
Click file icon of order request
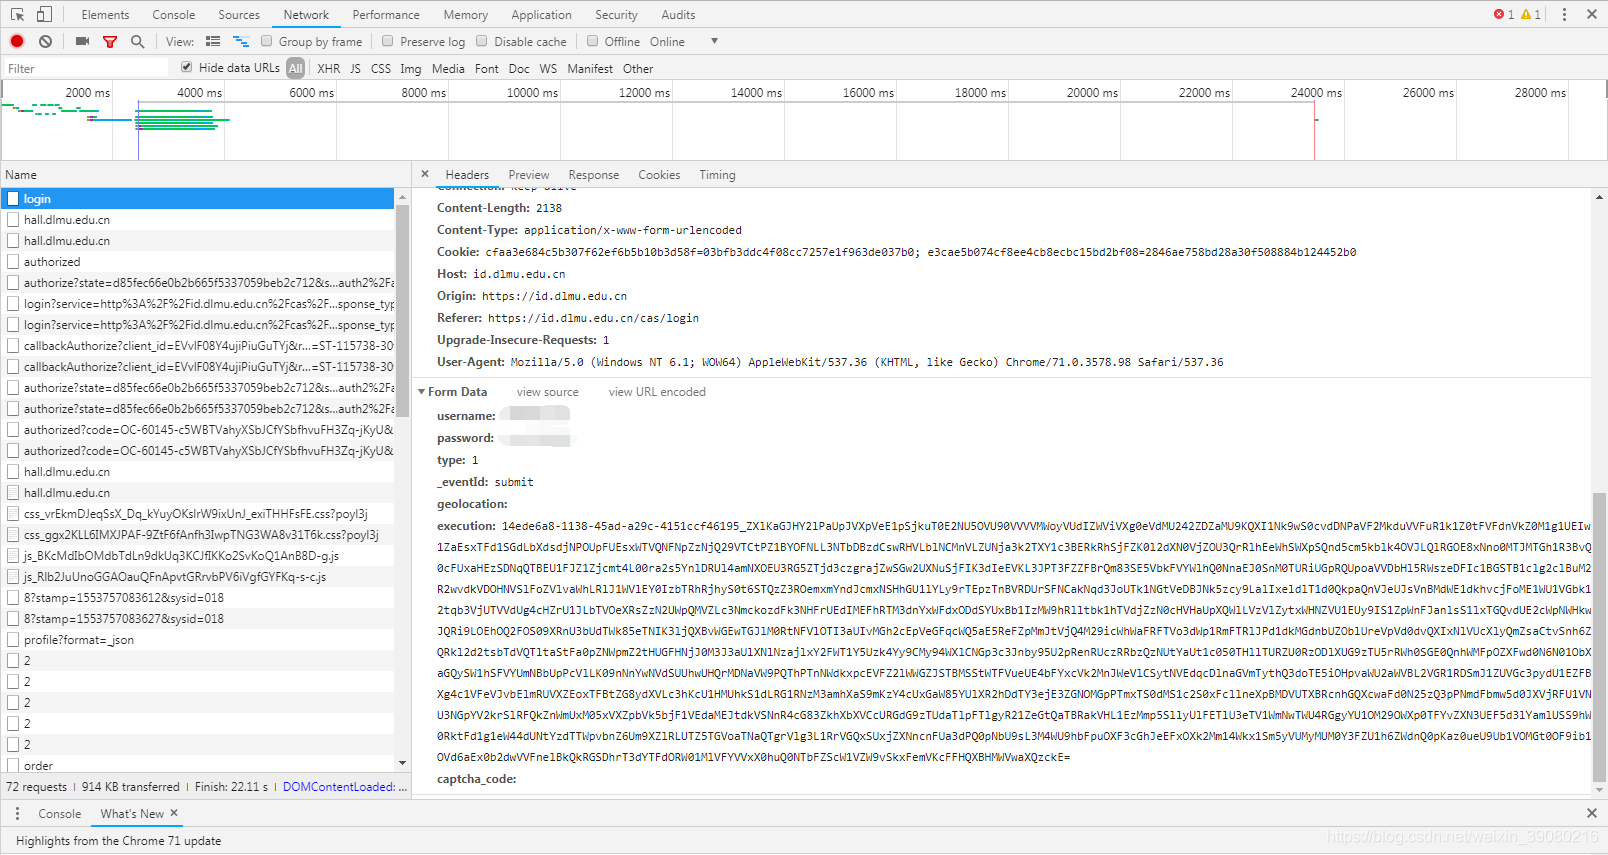pos(13,766)
